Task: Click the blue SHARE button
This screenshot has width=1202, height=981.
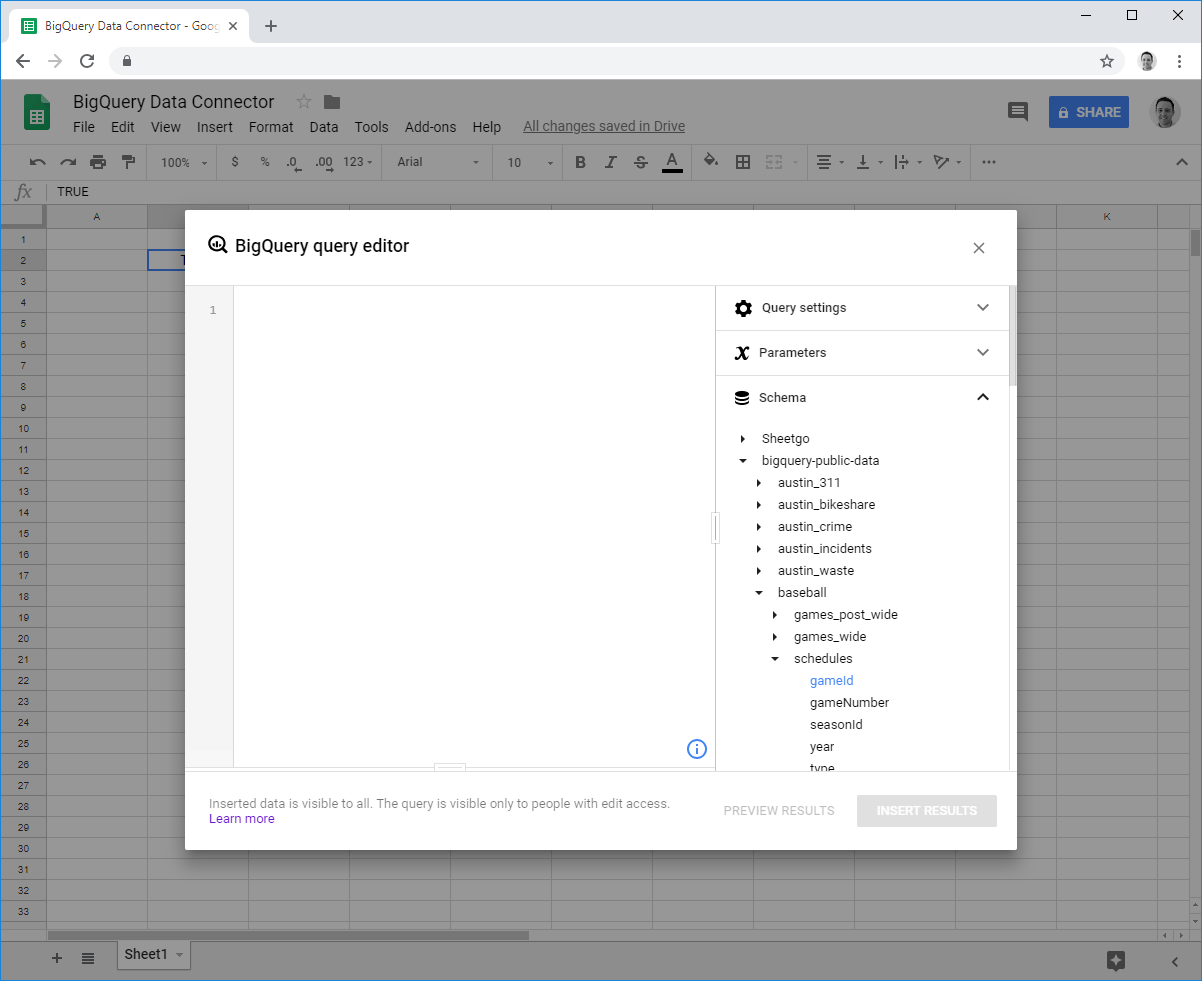Action: click(1088, 112)
